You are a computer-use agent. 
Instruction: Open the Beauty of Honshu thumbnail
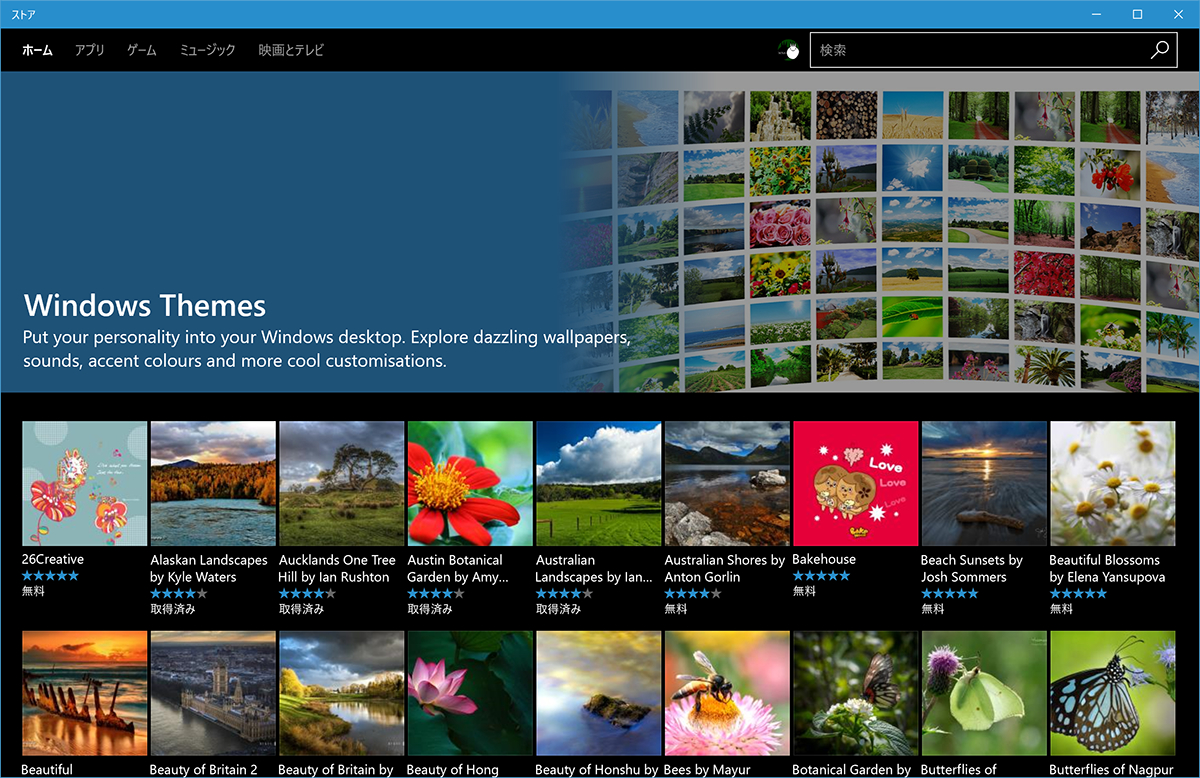click(x=599, y=693)
